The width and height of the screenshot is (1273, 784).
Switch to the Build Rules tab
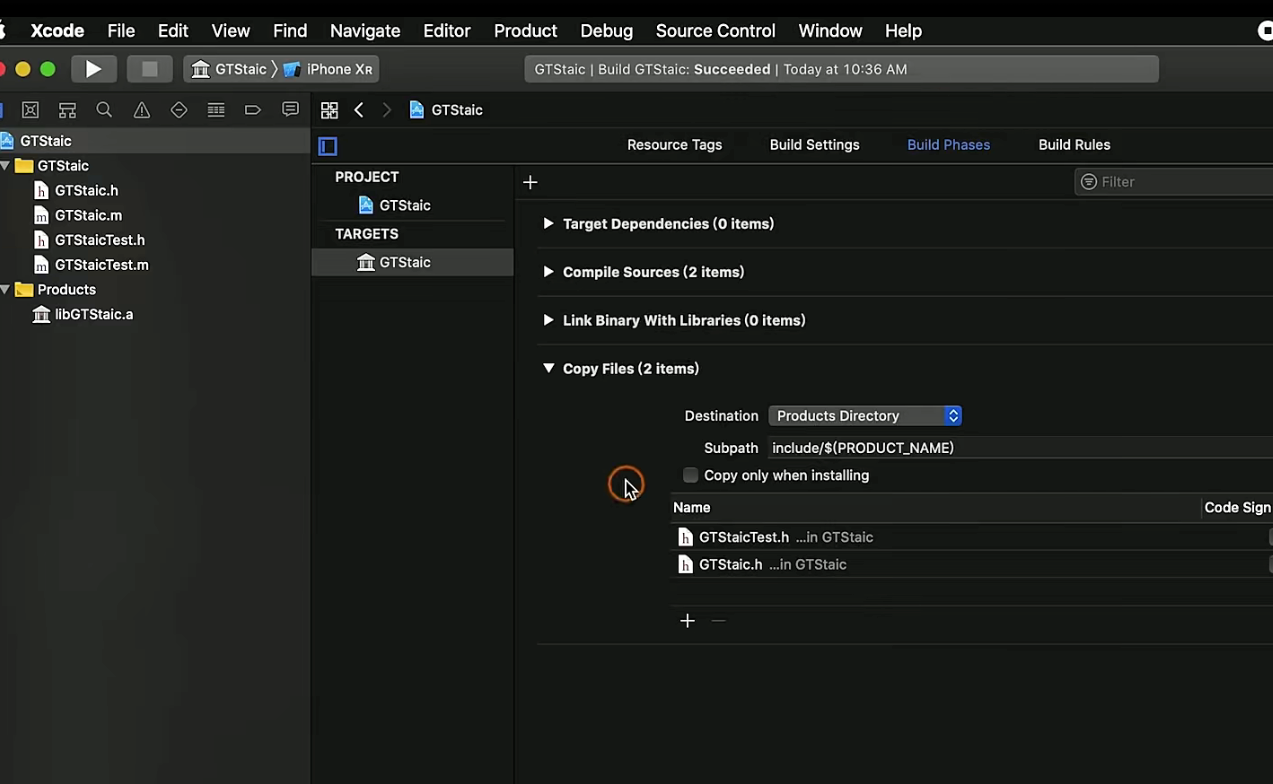[x=1074, y=145]
